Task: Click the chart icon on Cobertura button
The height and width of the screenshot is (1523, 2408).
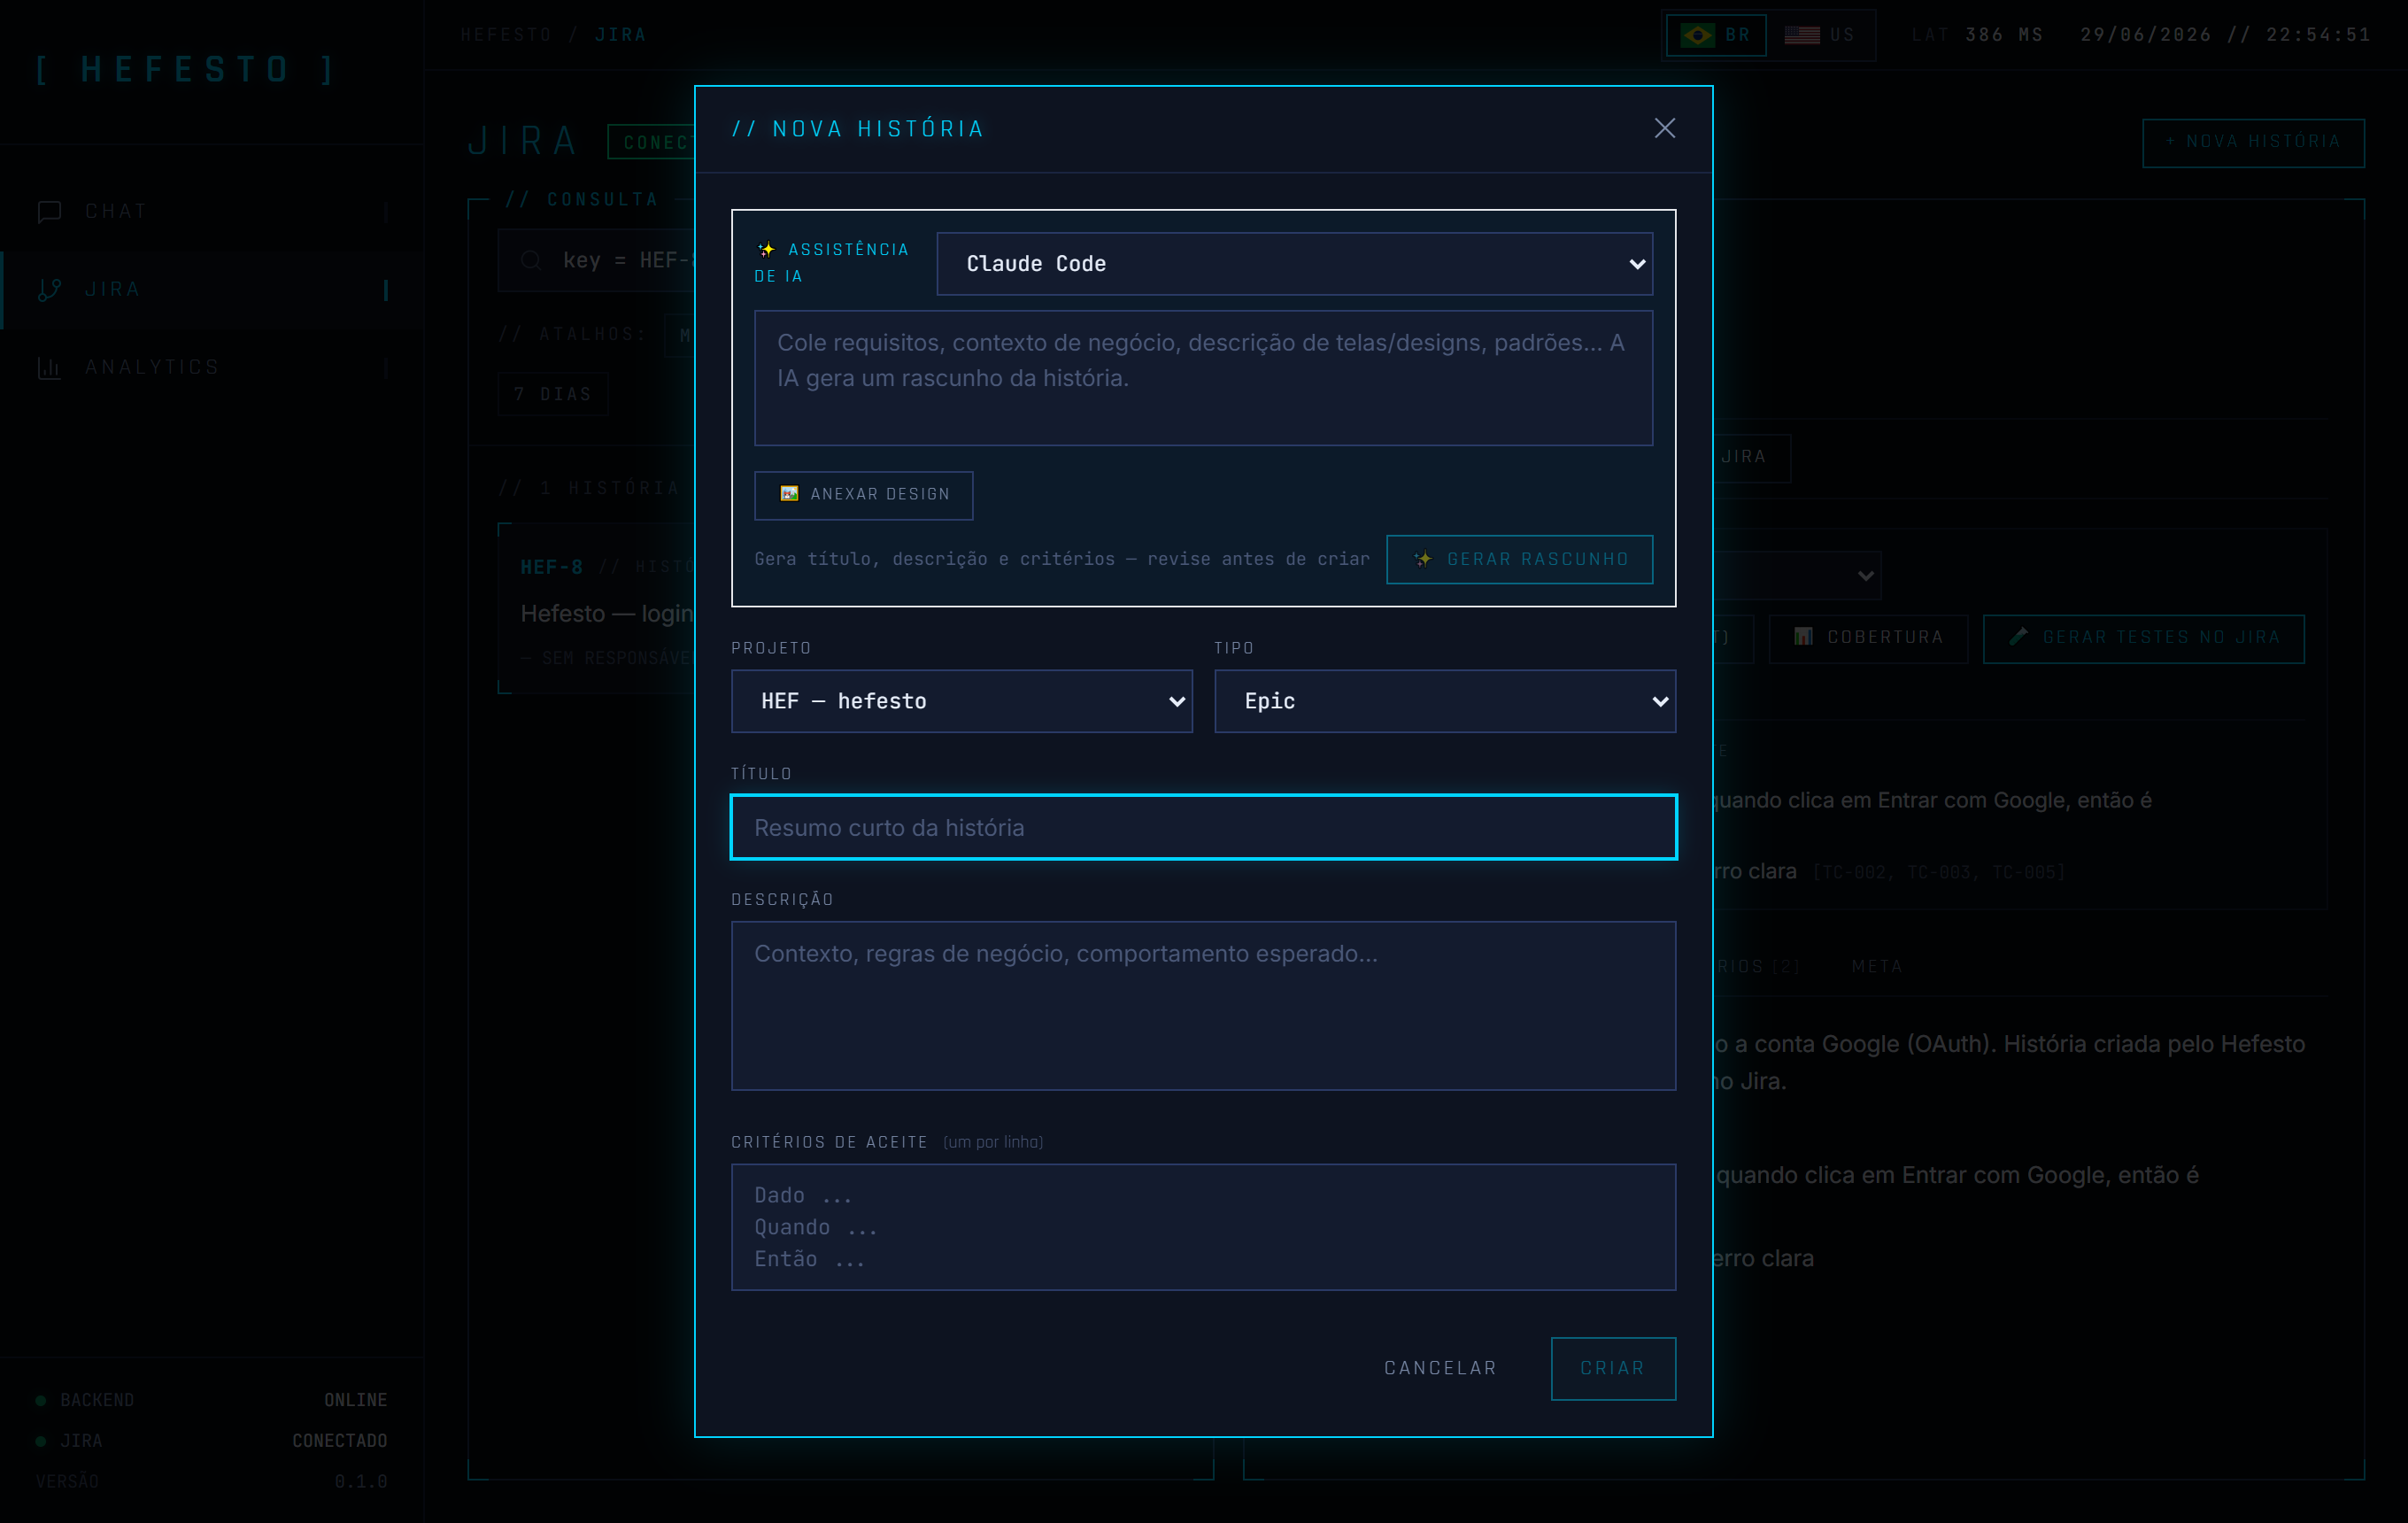Action: [1803, 637]
